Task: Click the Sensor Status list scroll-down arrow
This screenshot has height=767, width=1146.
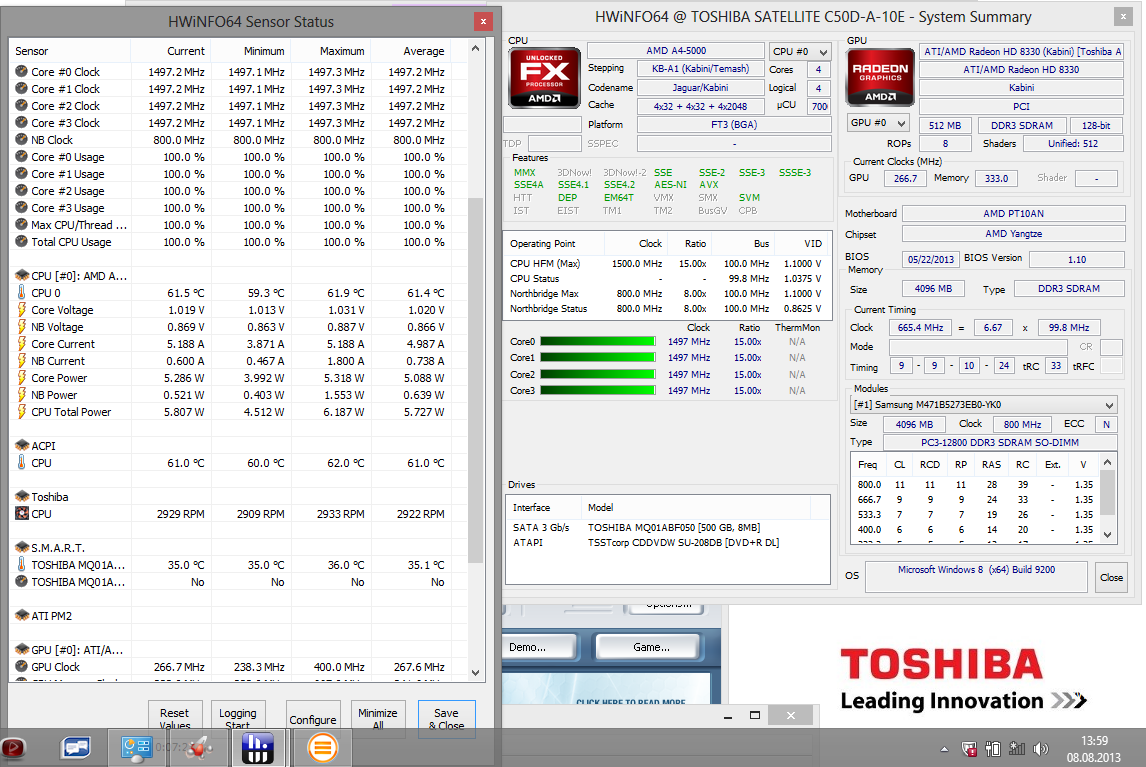Action: 475,672
